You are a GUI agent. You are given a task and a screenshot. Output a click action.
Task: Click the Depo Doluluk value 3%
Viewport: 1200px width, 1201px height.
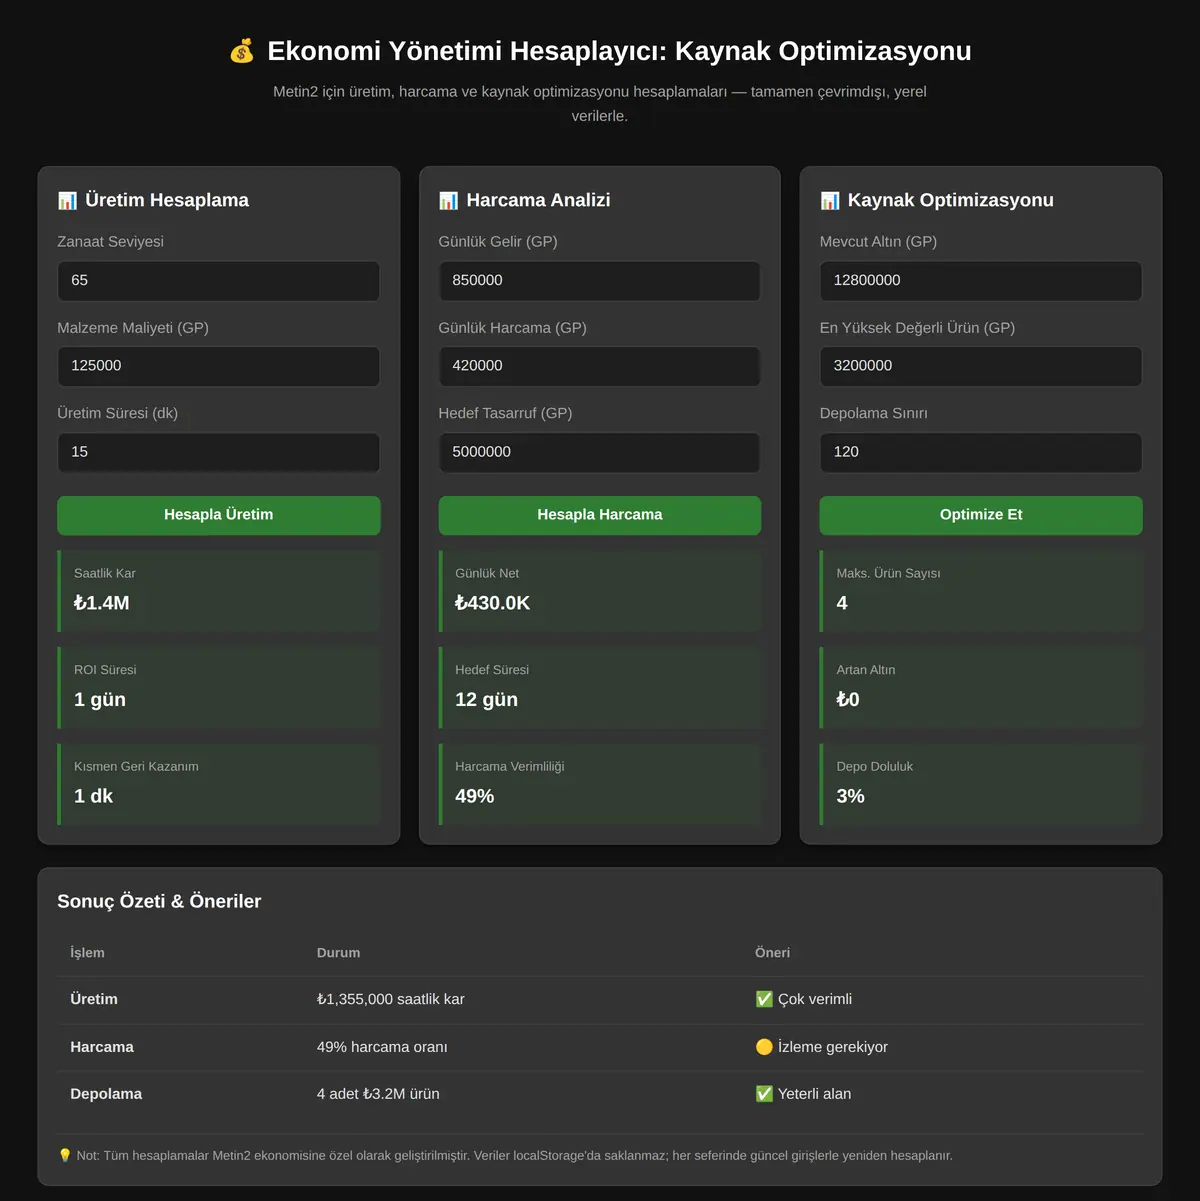click(851, 796)
